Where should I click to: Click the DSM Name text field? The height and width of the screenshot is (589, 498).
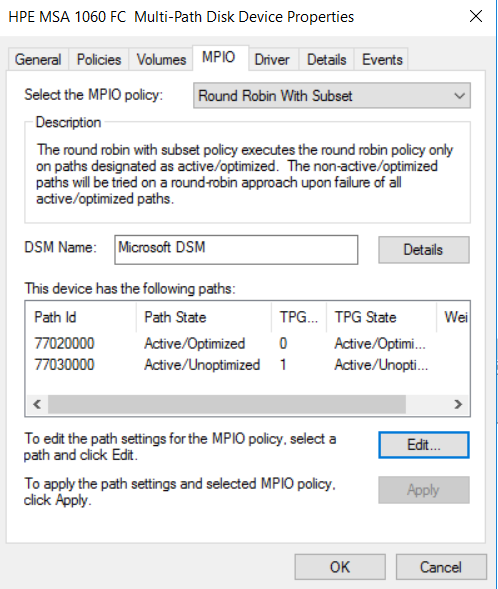click(x=236, y=250)
